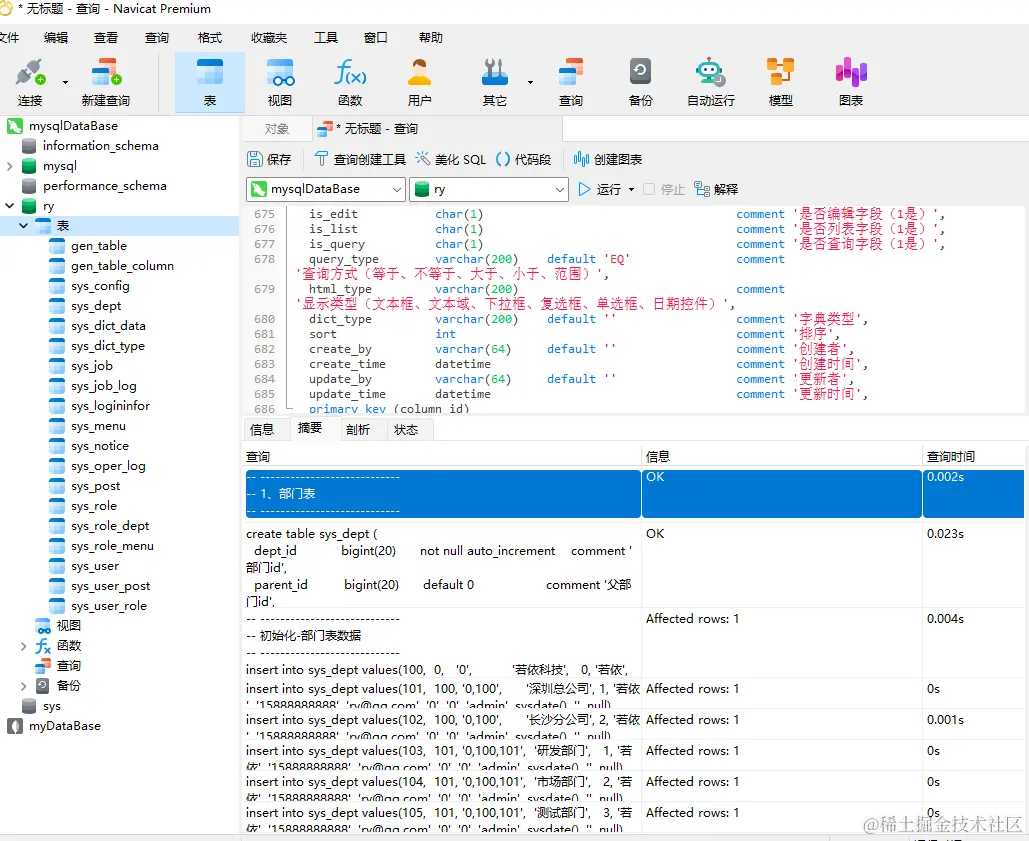Select the 表 tables toolbar icon
The width and height of the screenshot is (1029, 841).
click(x=209, y=82)
